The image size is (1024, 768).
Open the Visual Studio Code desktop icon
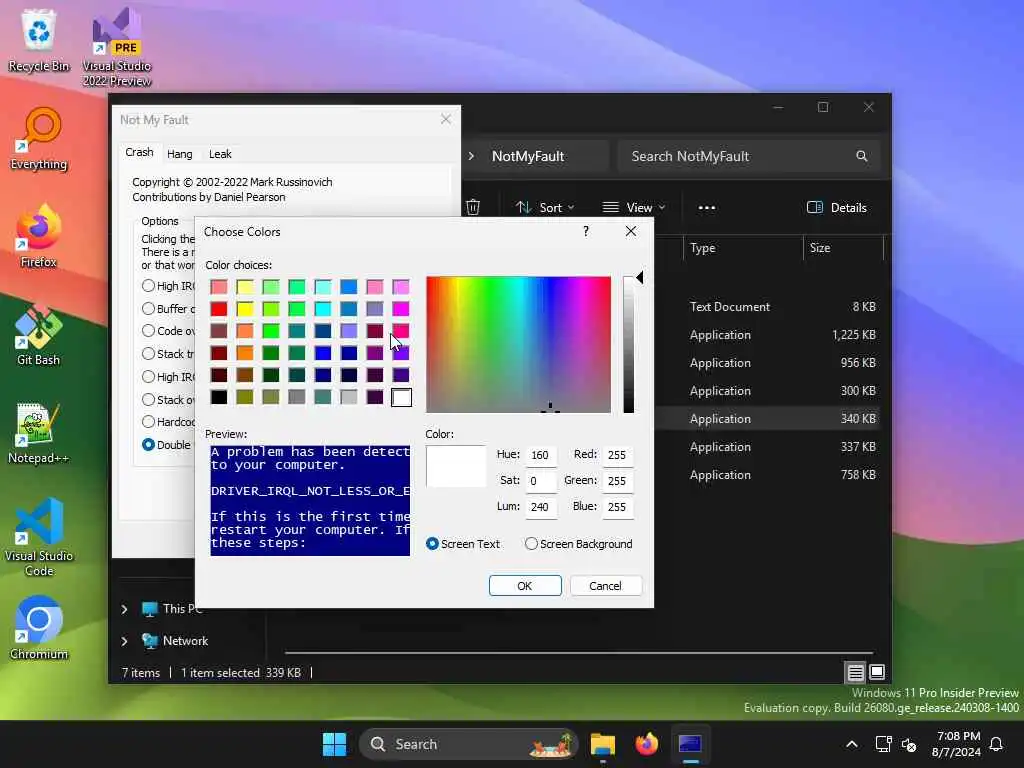point(39,537)
